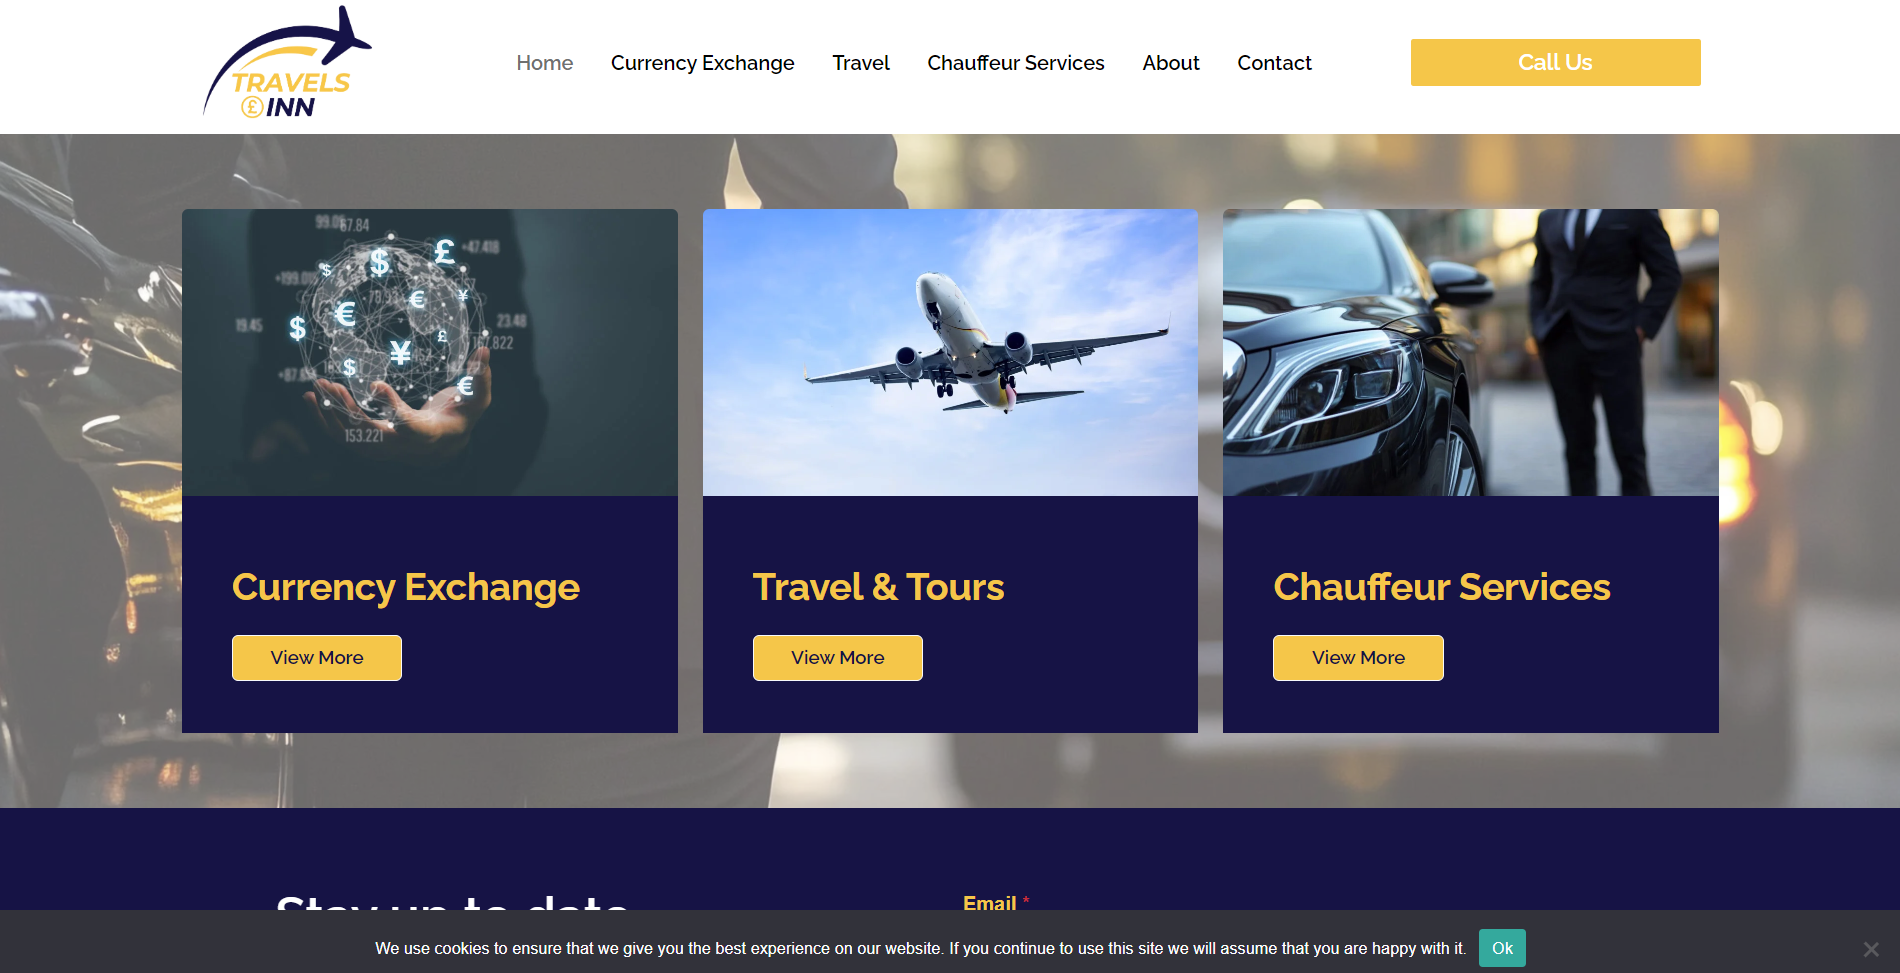This screenshot has width=1900, height=973.
Task: View More under Currency Exchange
Action: tap(317, 658)
